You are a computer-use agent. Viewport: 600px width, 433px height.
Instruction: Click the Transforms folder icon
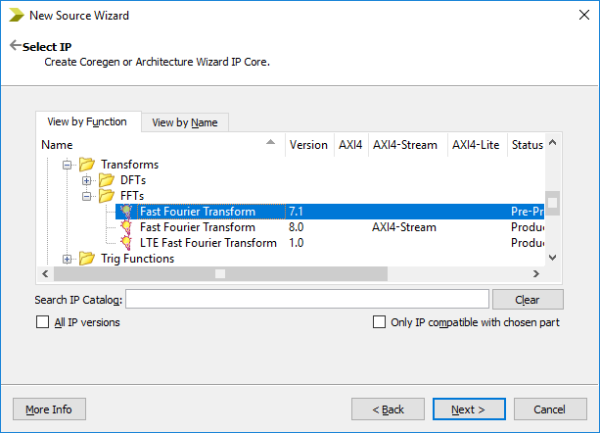coord(87,164)
